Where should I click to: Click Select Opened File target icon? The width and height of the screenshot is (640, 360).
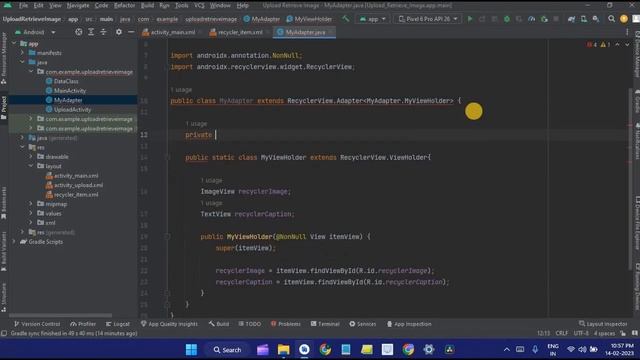pos(78,32)
